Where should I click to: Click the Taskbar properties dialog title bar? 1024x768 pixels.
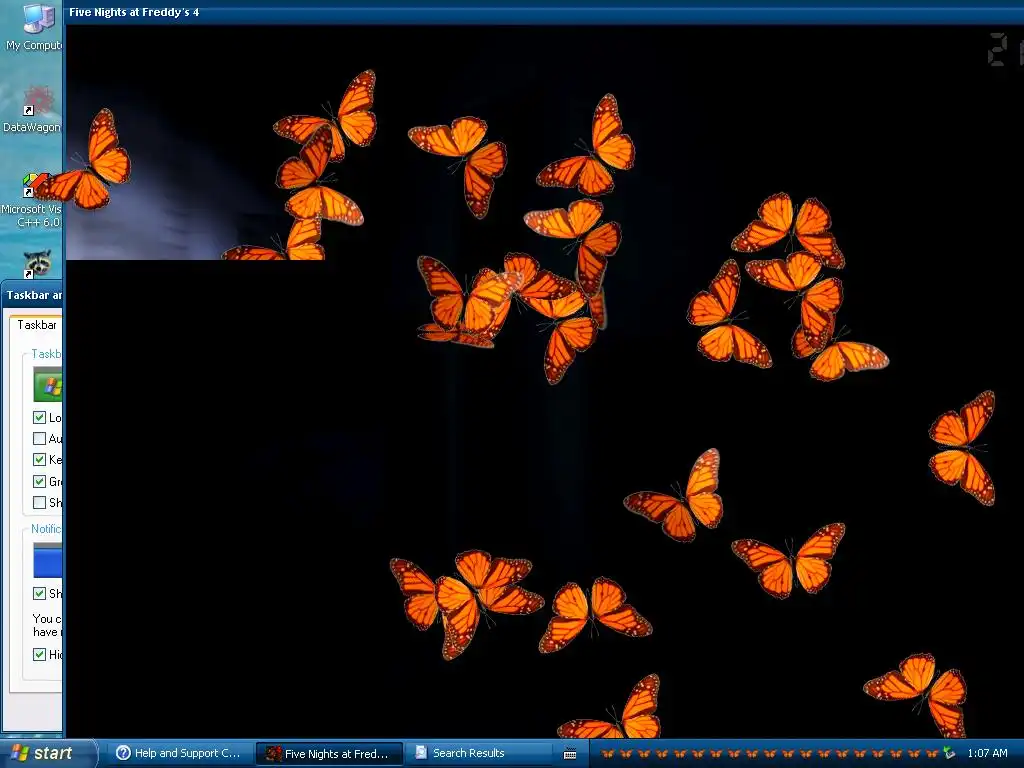(33, 295)
